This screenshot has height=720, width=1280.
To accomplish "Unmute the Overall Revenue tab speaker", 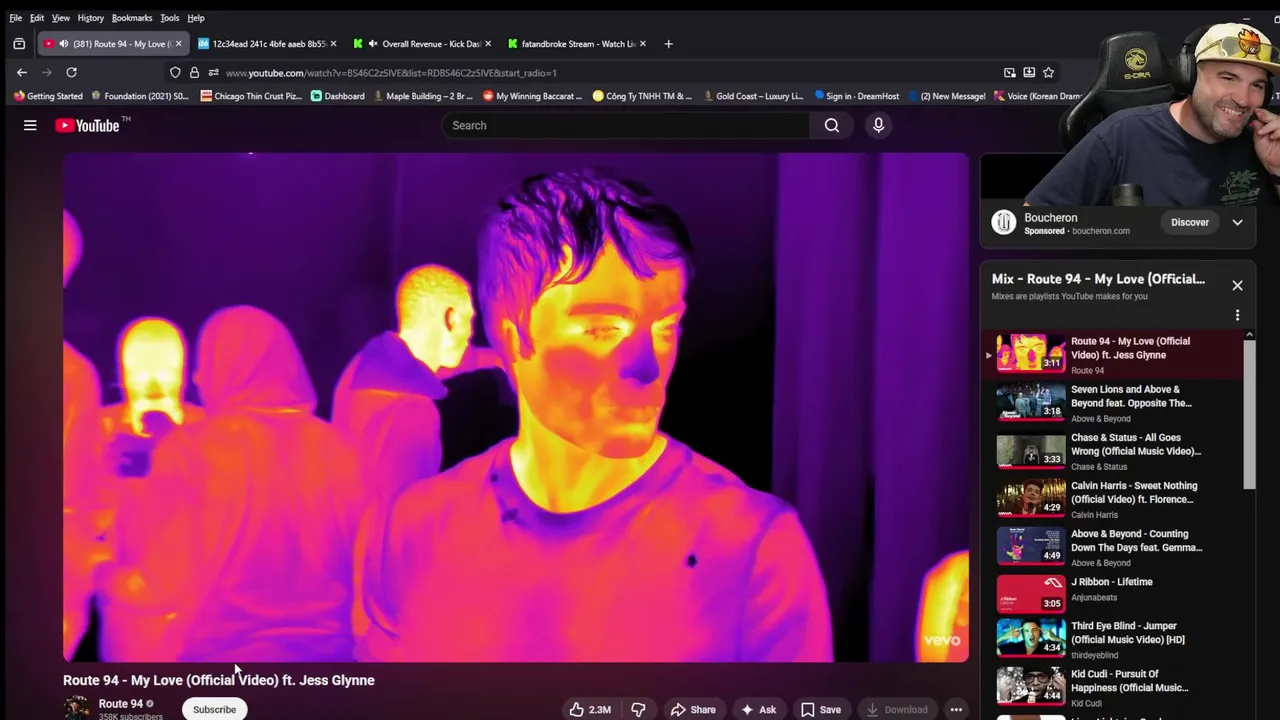I will tap(373, 44).
